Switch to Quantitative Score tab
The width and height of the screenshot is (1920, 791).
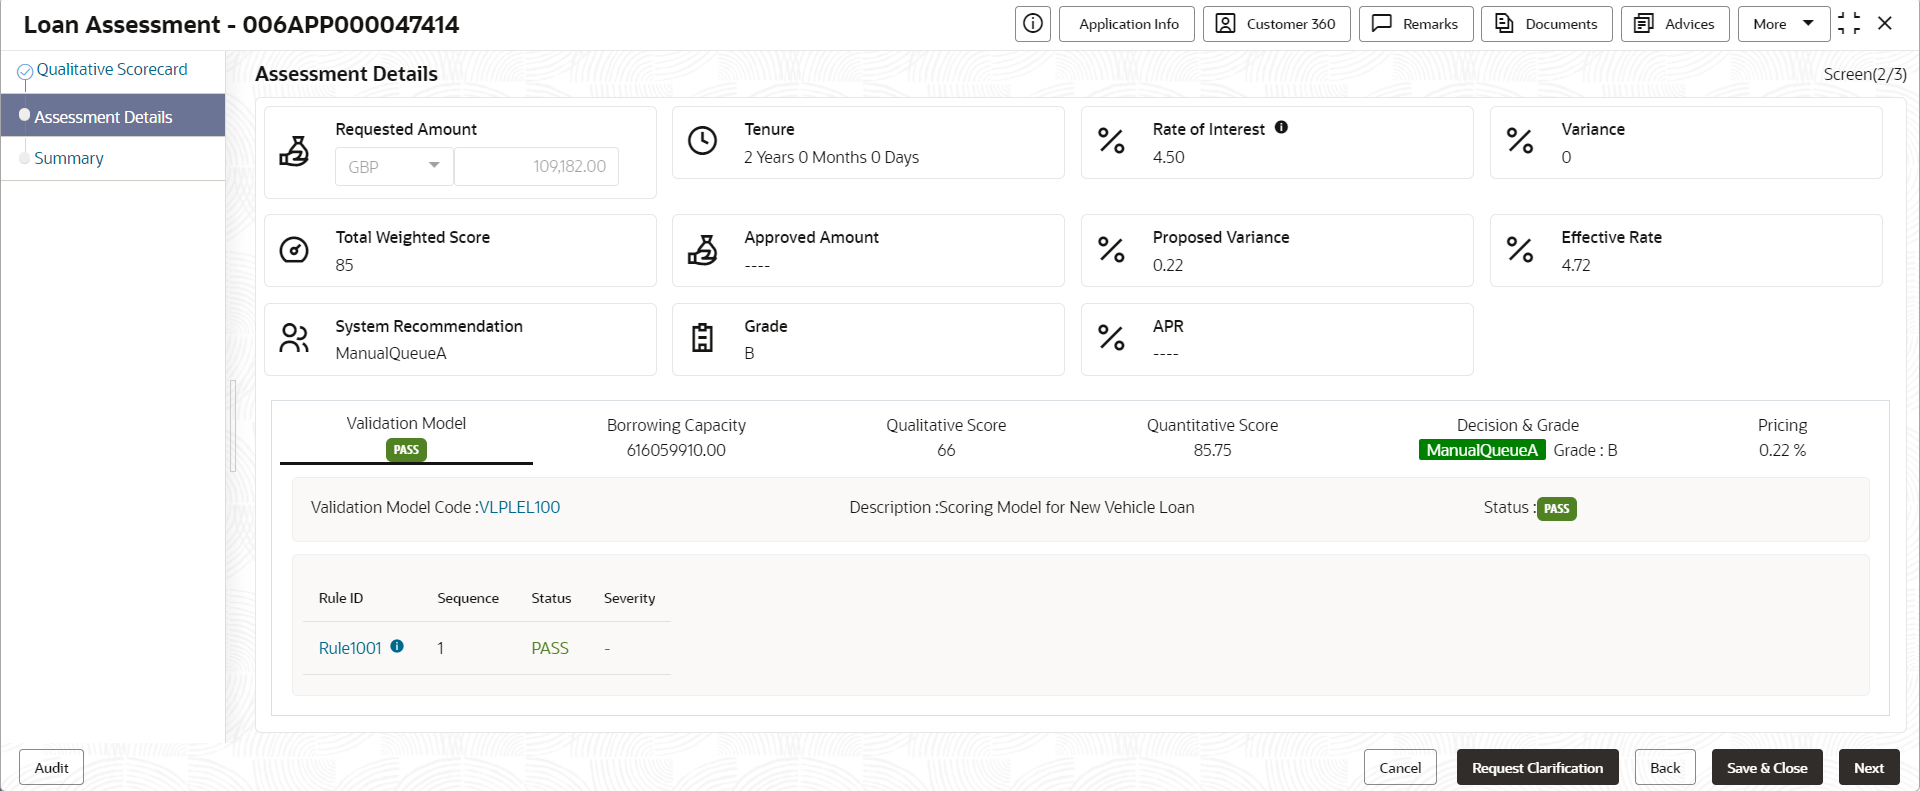click(x=1212, y=437)
